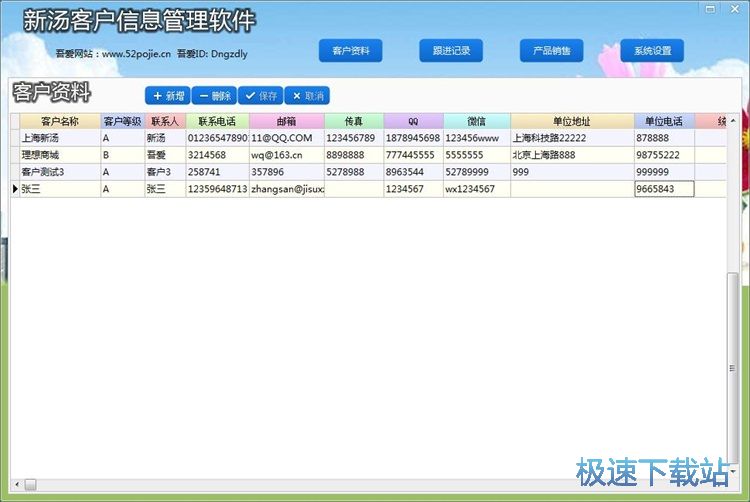Screen dimensions: 750x502
Task: Switch to the 跟进记录 tab
Action: tap(451, 51)
